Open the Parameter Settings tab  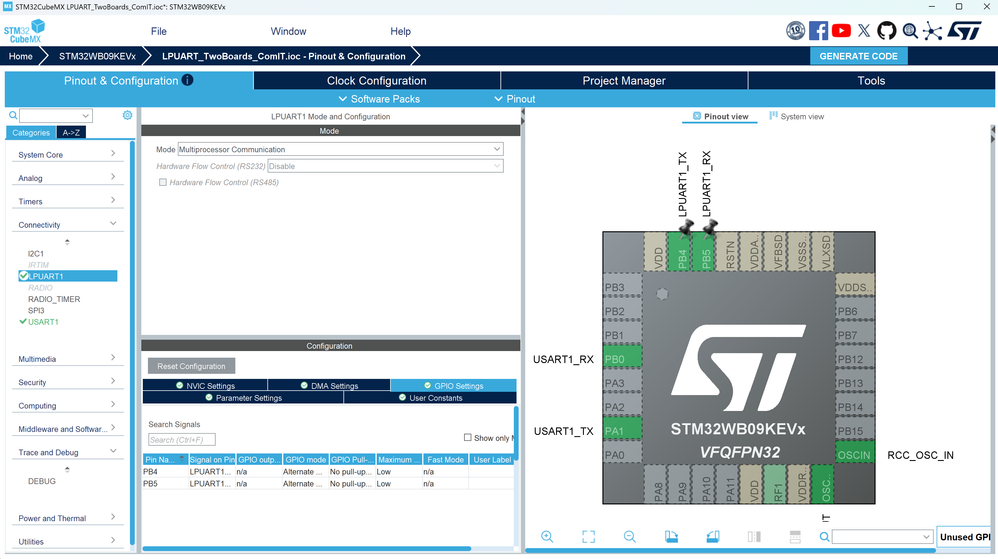[243, 397]
